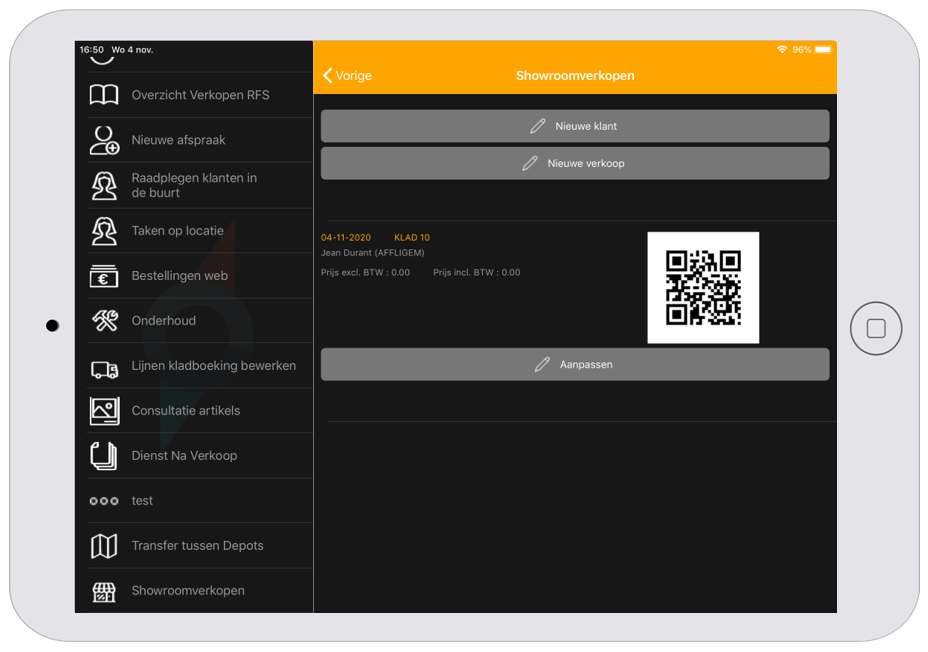Screen dimensions: 928x652
Task: Tap the three-dots icon next to test
Action: click(104, 501)
